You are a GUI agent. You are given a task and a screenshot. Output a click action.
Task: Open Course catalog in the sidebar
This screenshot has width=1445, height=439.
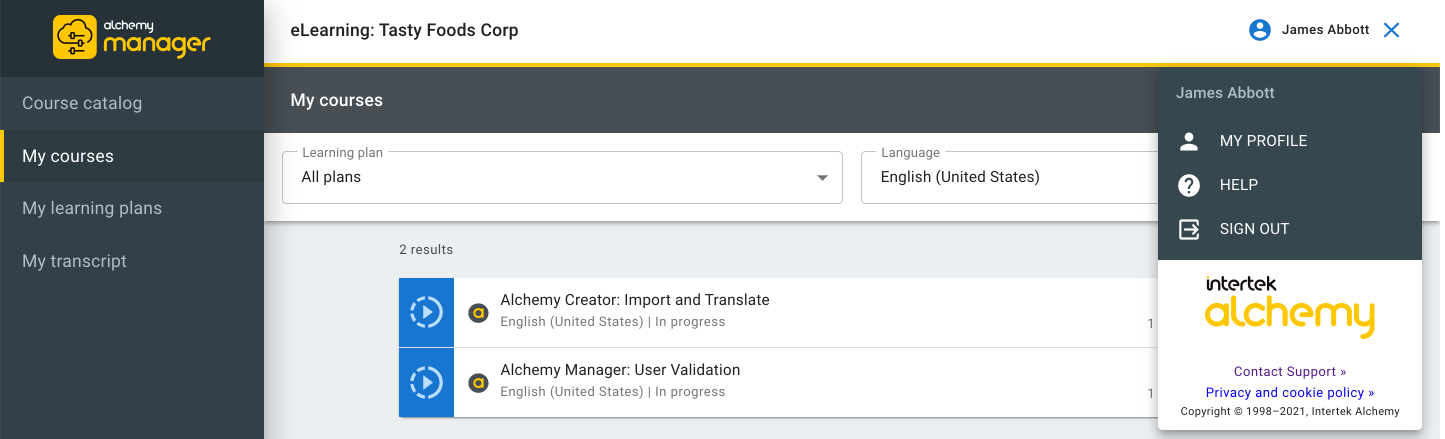pyautogui.click(x=132, y=103)
